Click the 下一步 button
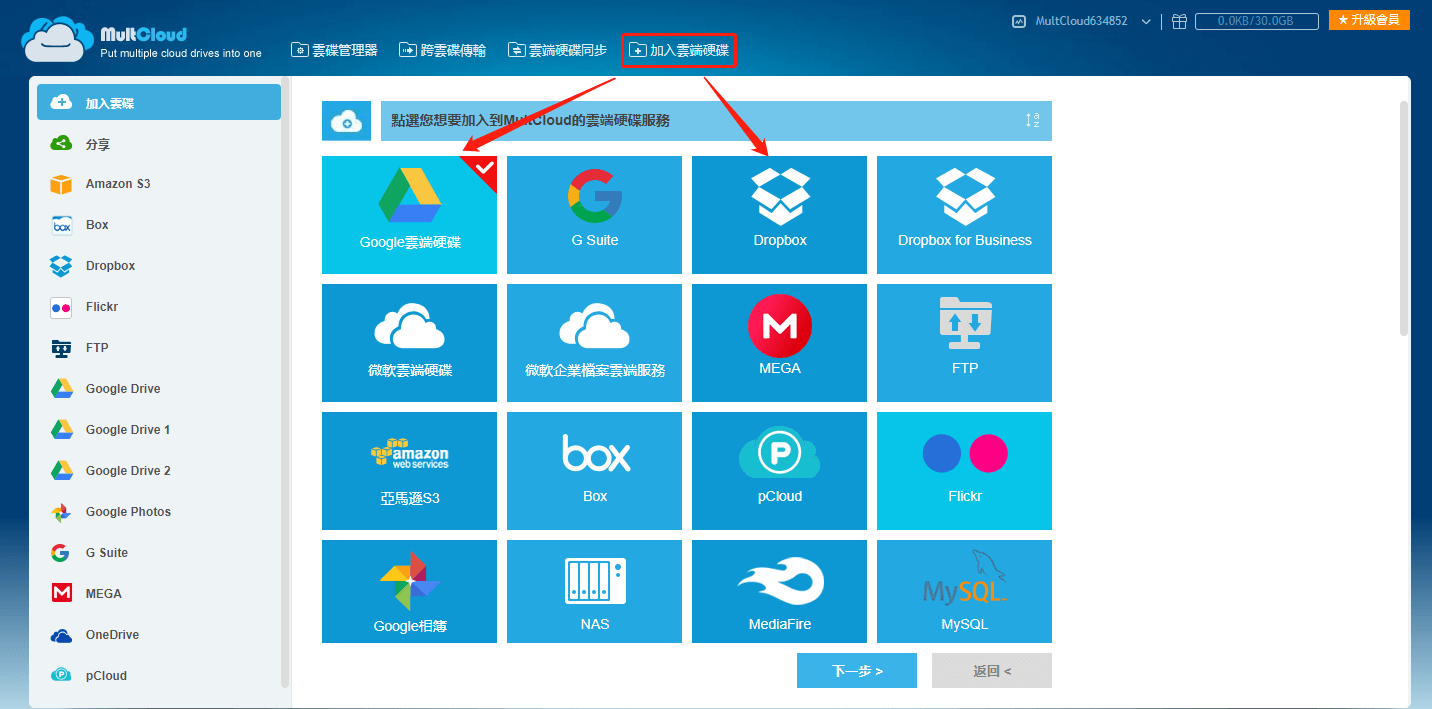 [857, 671]
